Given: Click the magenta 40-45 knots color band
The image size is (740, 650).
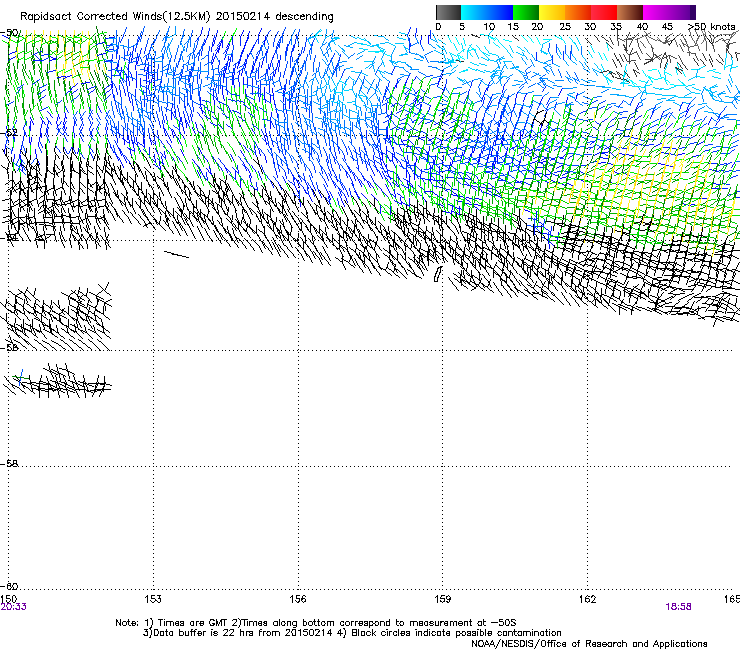Looking at the screenshot, I should coord(656,12).
